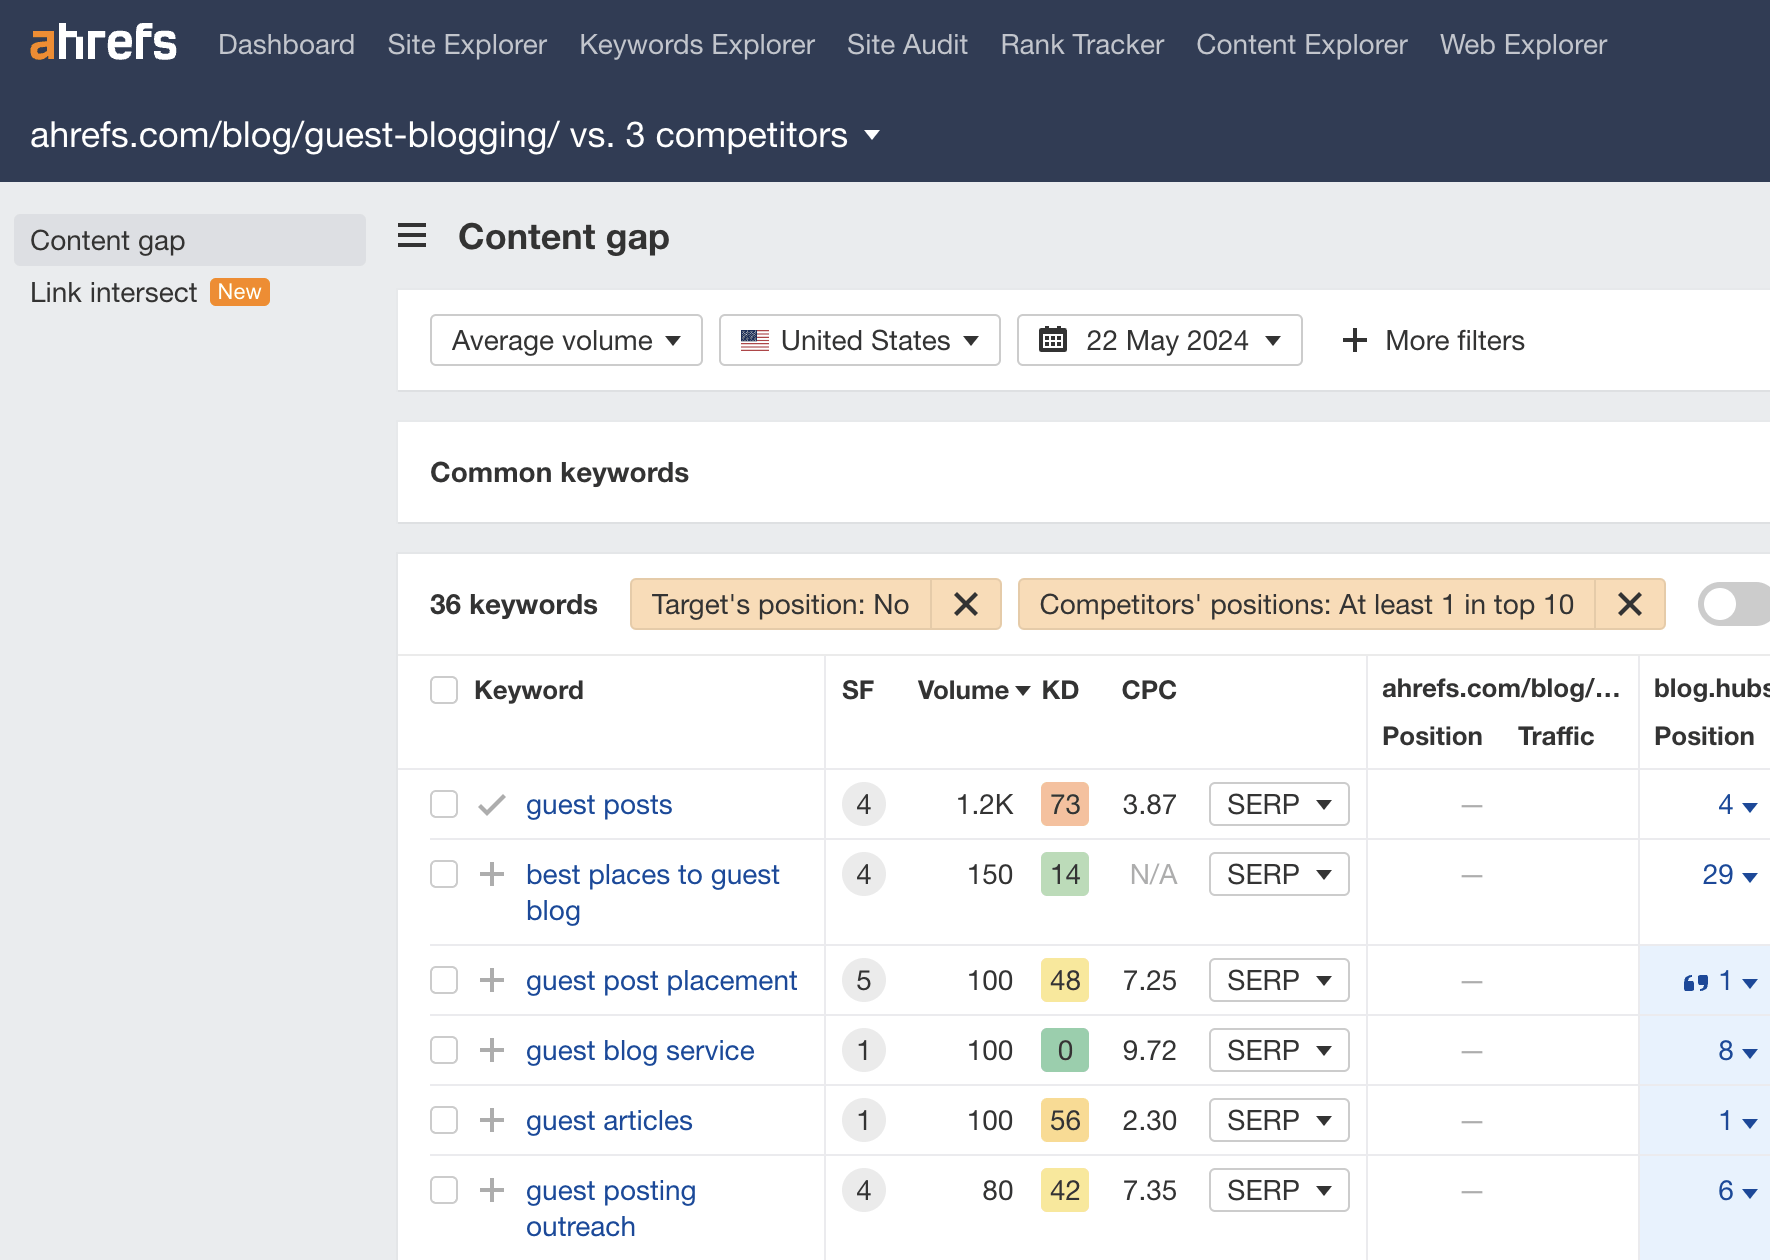
Task: Switch to the Link intersect tab
Action: click(x=113, y=292)
